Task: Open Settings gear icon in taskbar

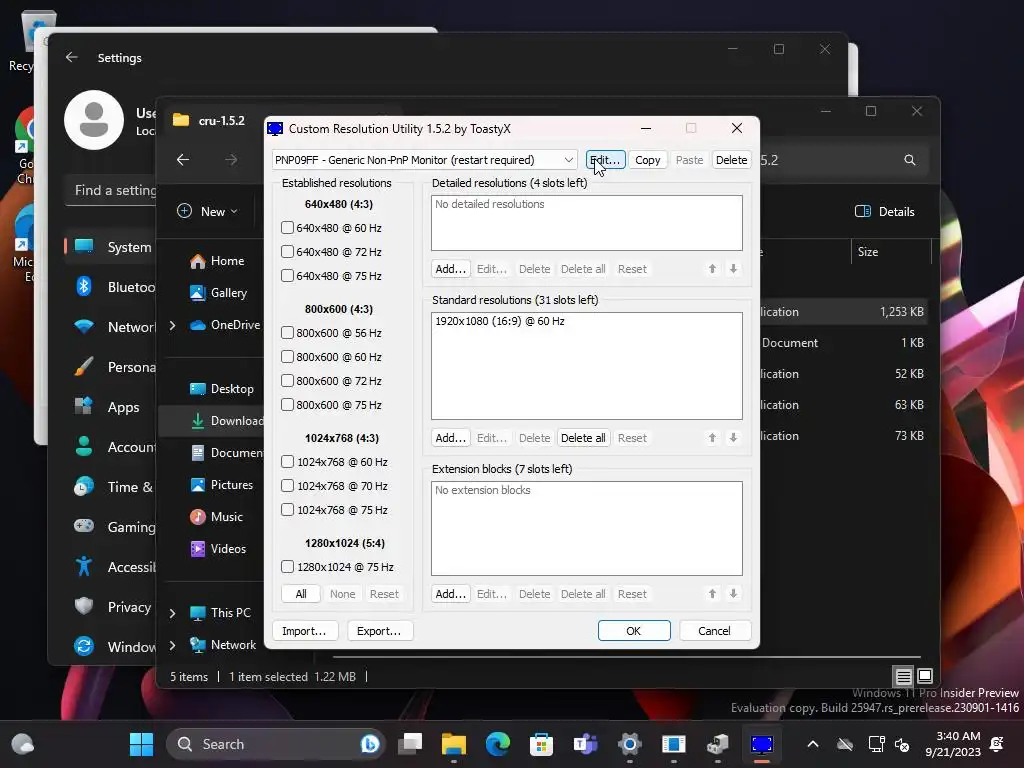Action: (x=630, y=744)
